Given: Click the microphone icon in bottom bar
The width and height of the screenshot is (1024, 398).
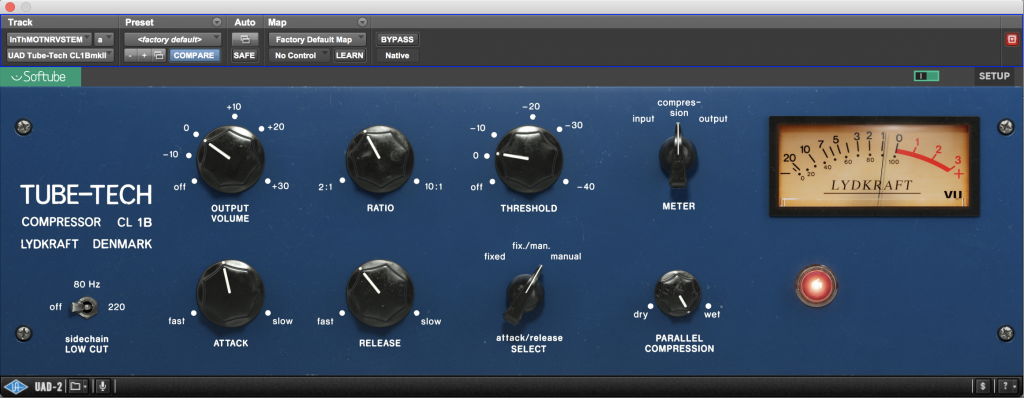Looking at the screenshot, I should pos(103,386).
